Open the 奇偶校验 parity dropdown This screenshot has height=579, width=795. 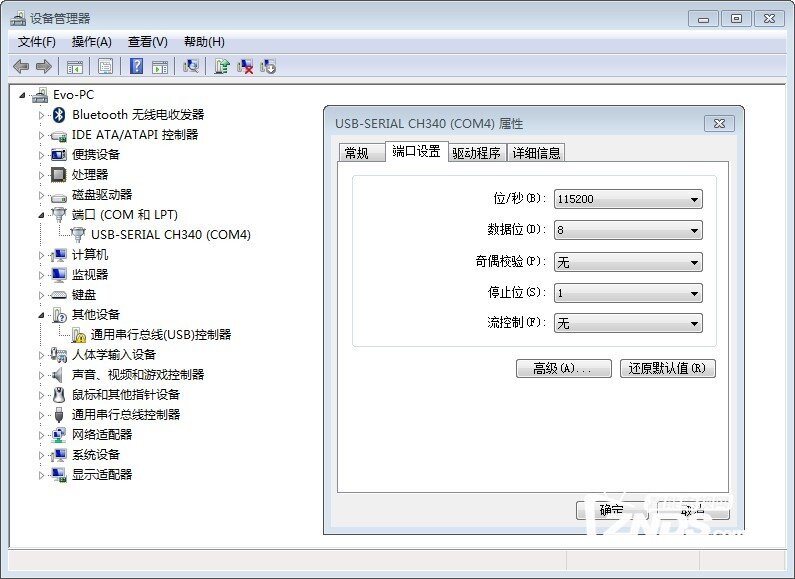click(628, 262)
